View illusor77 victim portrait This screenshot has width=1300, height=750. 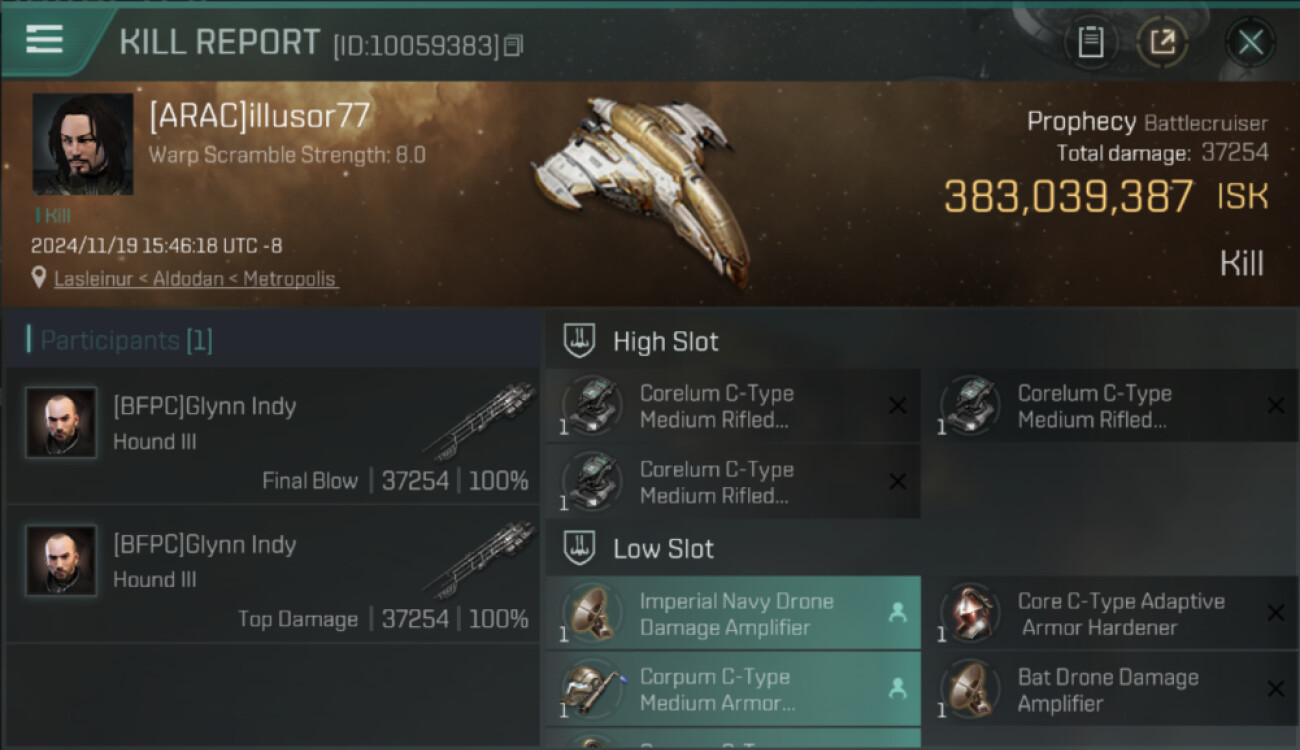coord(83,144)
